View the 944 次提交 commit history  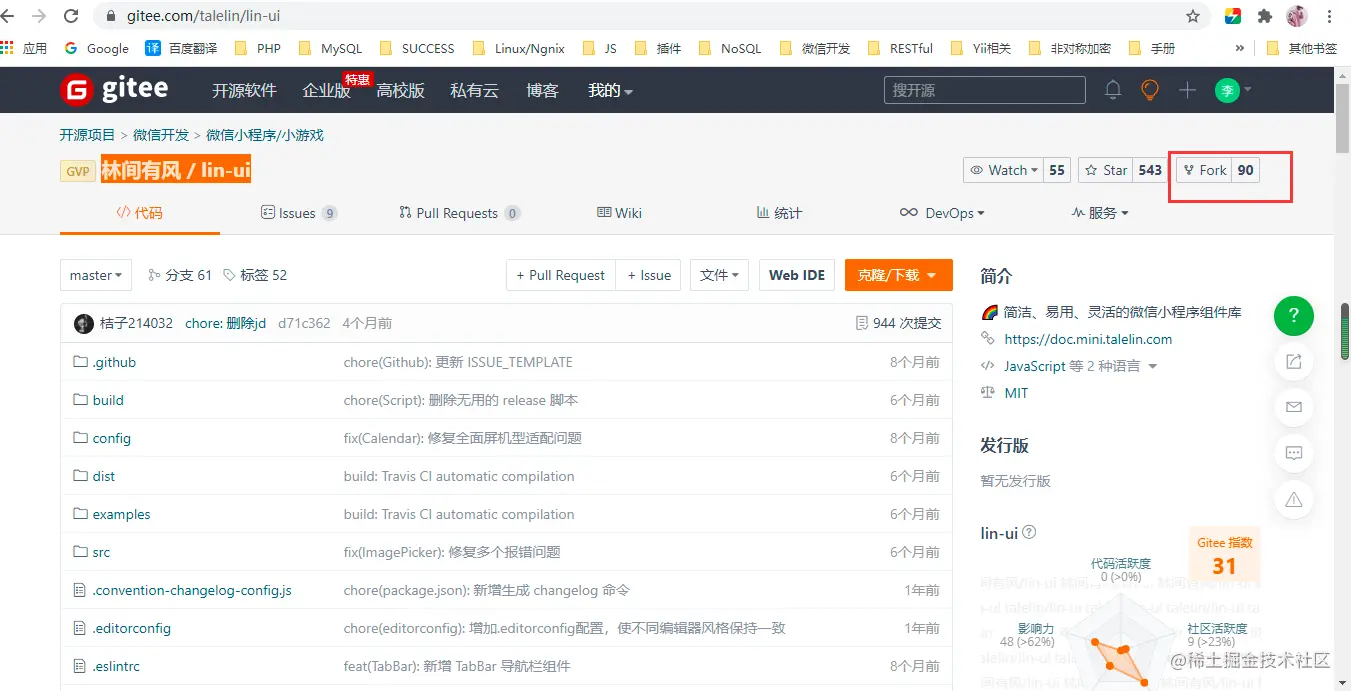click(899, 323)
